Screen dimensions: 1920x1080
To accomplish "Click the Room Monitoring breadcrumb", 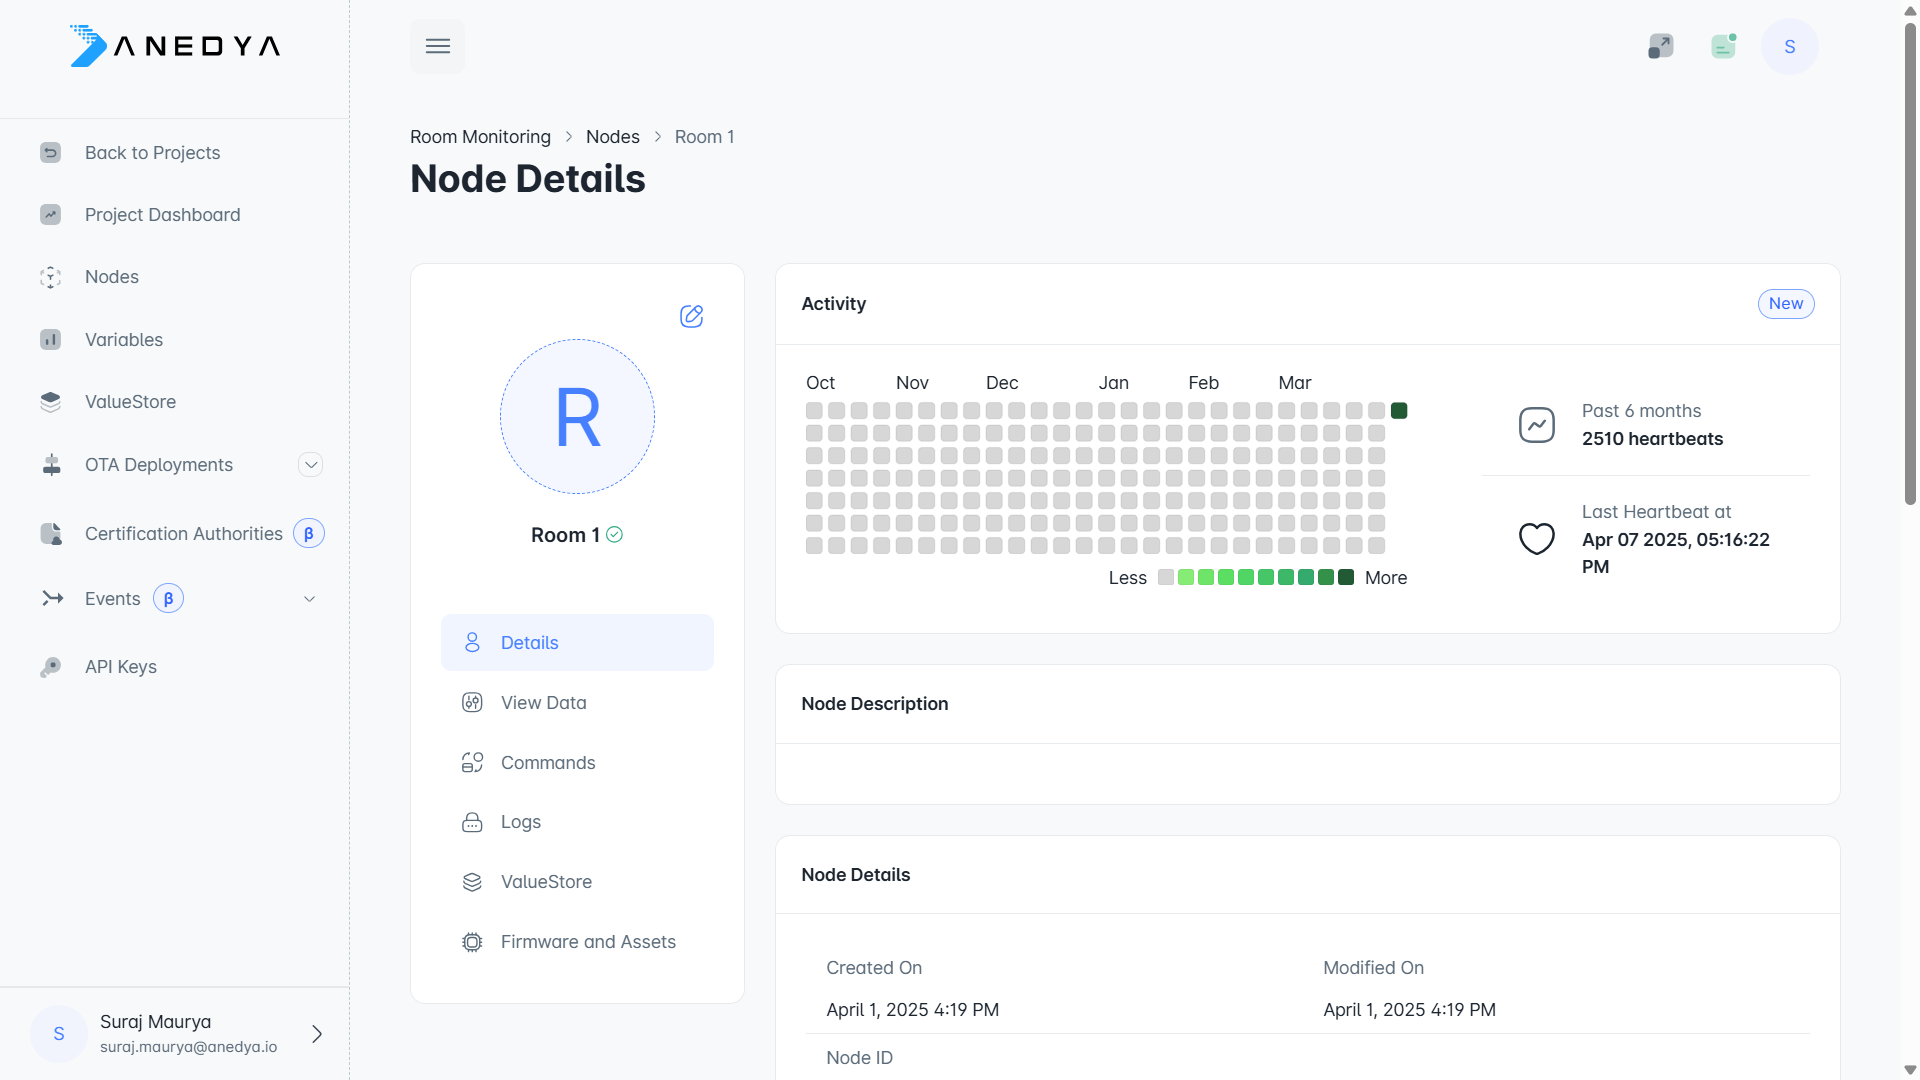I will pos(480,137).
